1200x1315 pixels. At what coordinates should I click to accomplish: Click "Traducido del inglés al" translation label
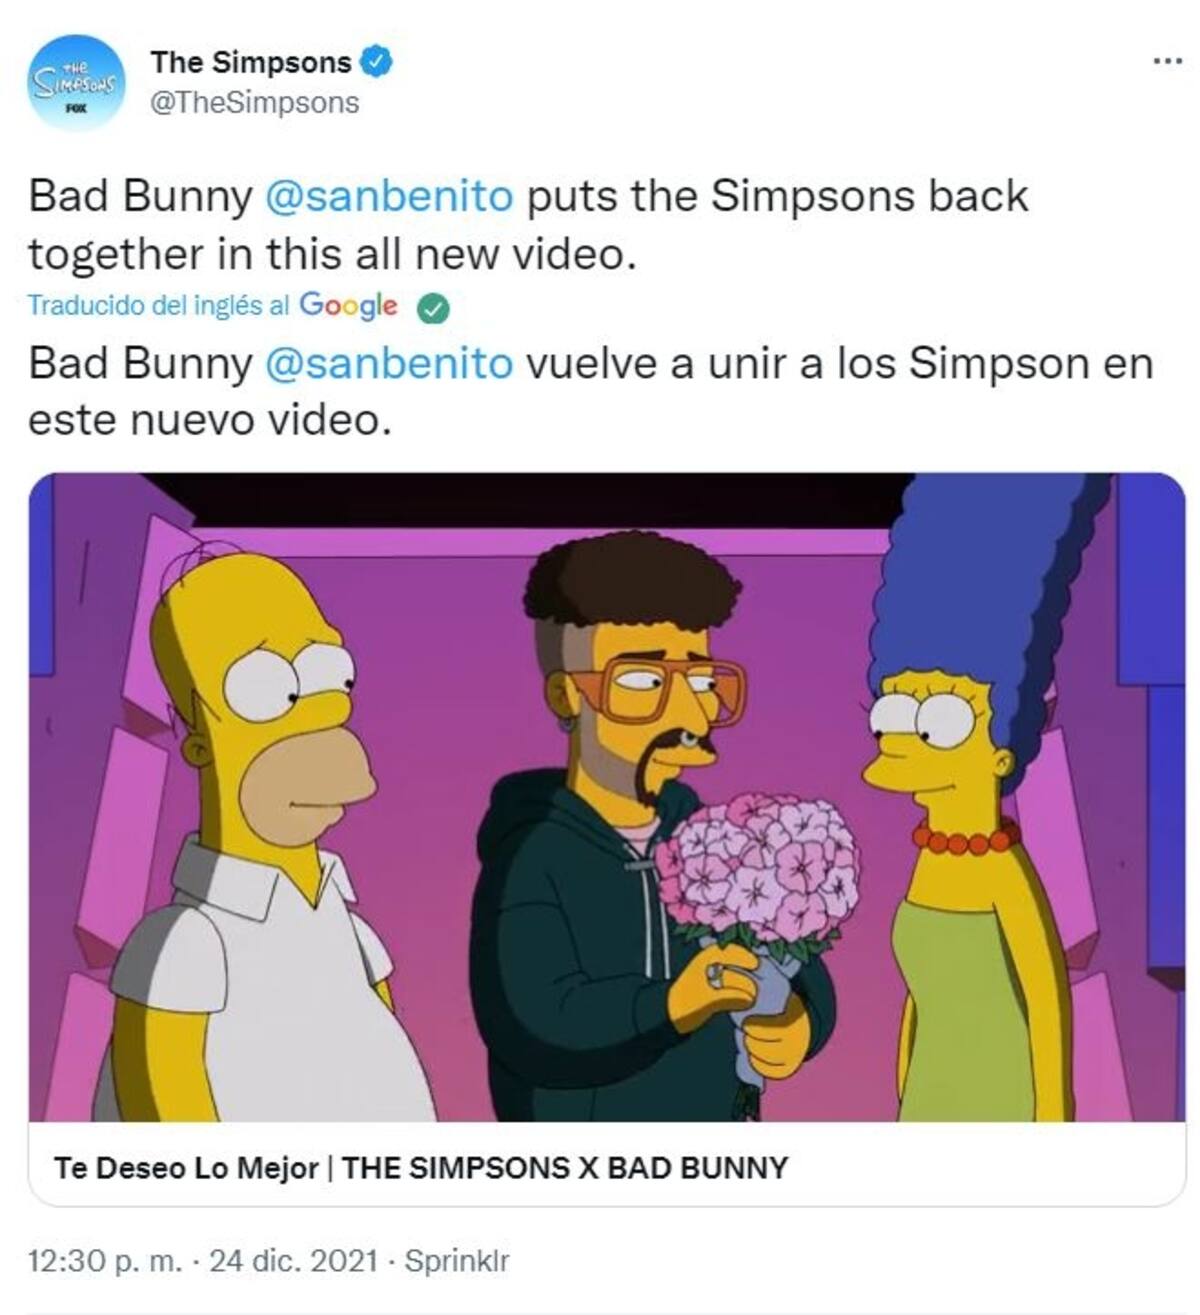pos(159,305)
